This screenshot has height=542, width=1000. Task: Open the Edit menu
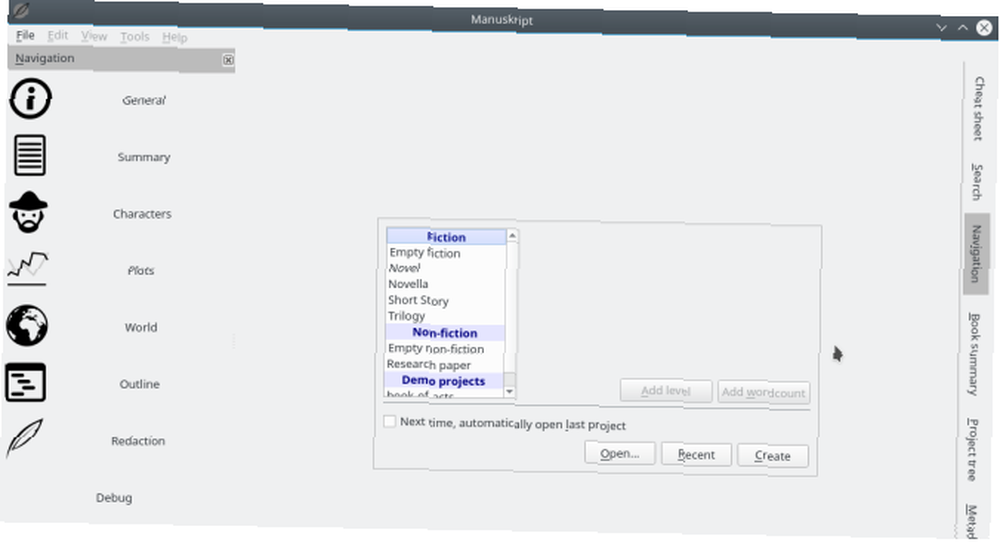click(58, 36)
